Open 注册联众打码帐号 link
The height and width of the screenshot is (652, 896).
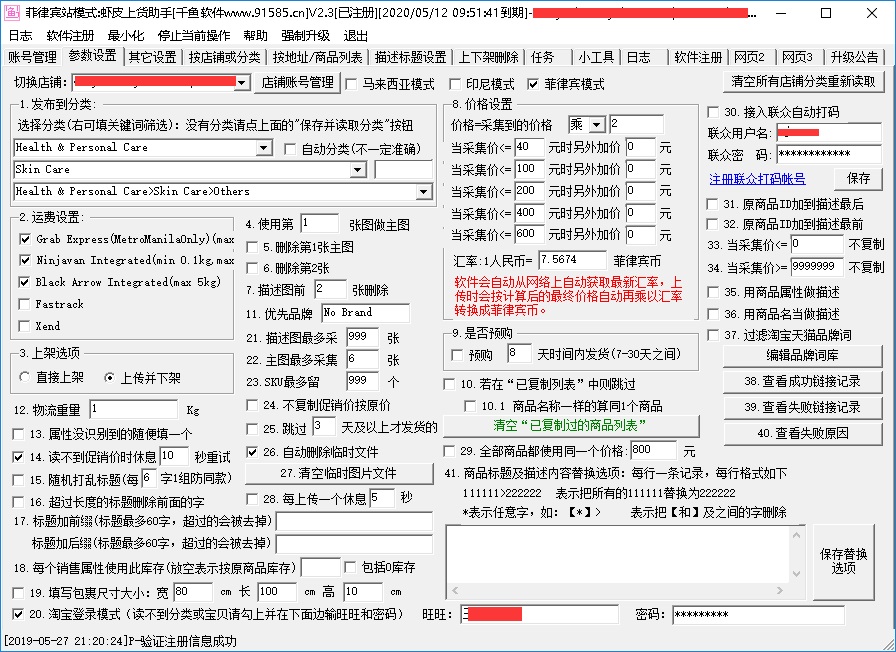[x=757, y=179]
